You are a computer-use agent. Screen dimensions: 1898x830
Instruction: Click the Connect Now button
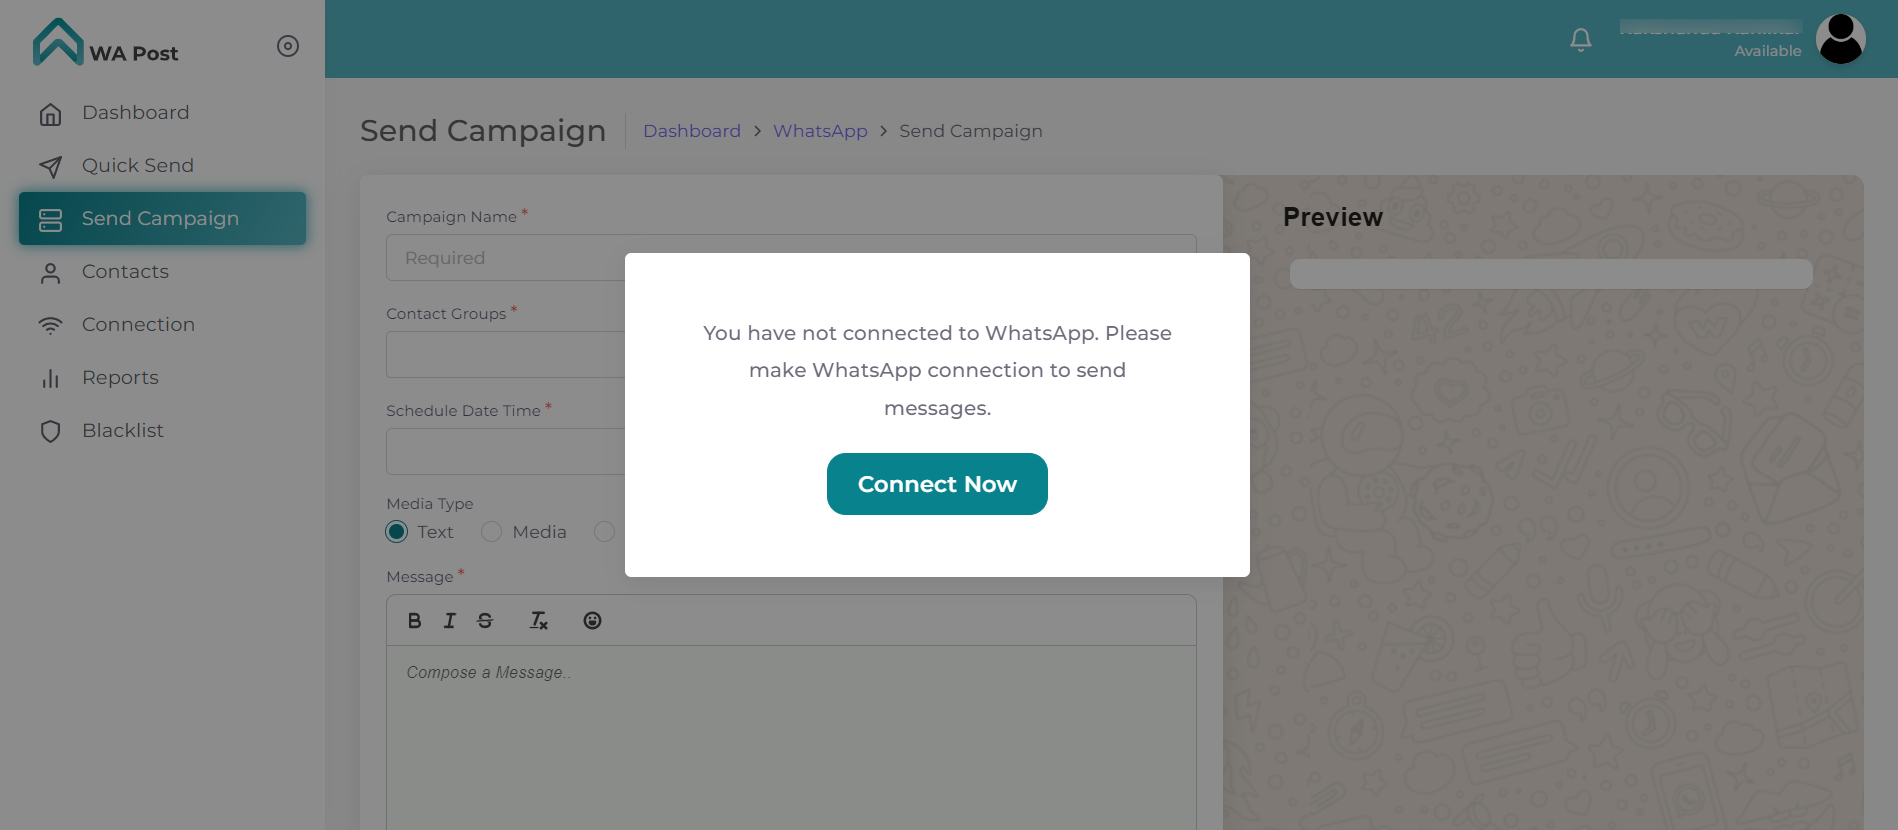point(937,484)
